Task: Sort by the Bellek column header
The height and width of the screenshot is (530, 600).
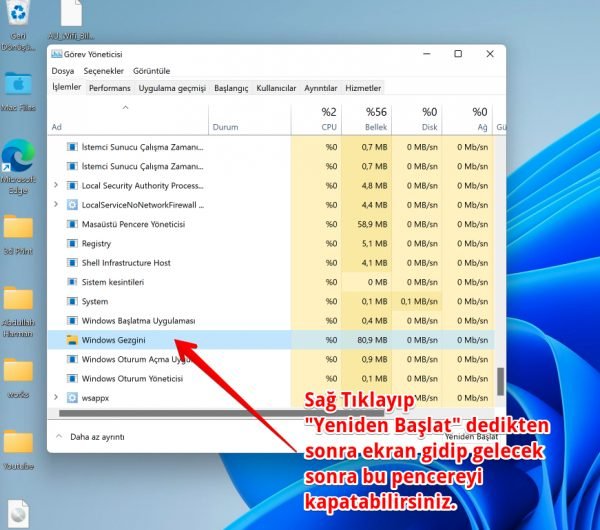Action: [367, 119]
